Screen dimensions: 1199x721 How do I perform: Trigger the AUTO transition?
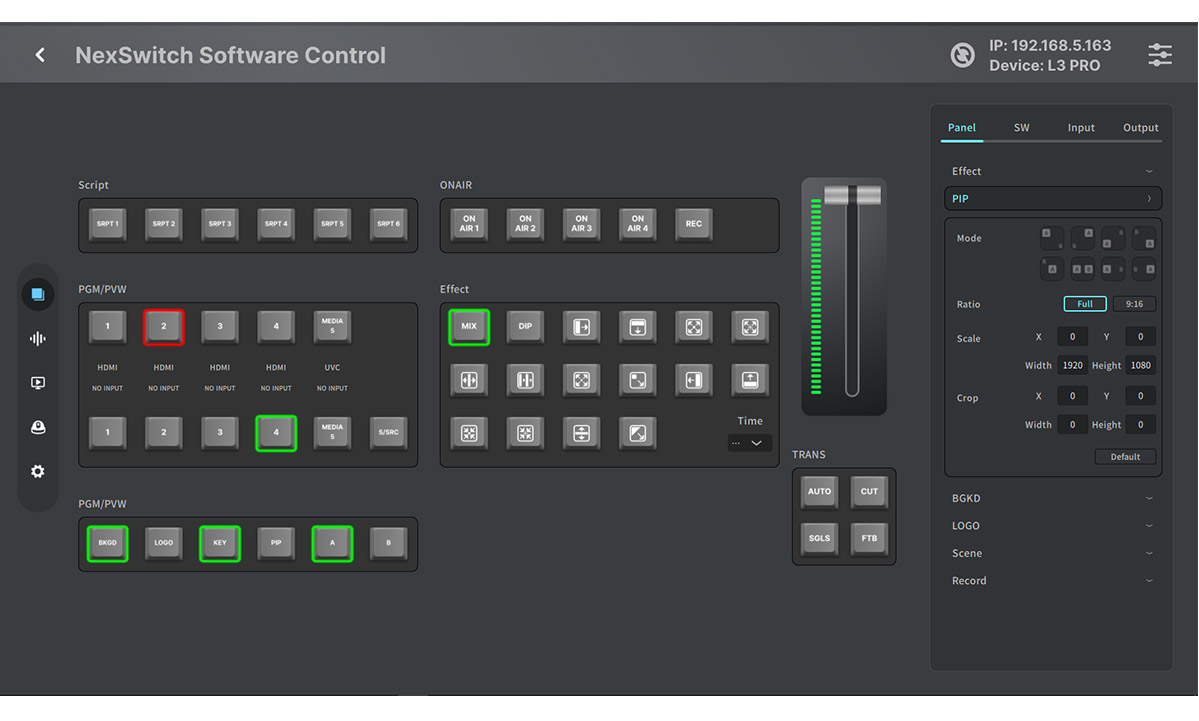(x=819, y=492)
